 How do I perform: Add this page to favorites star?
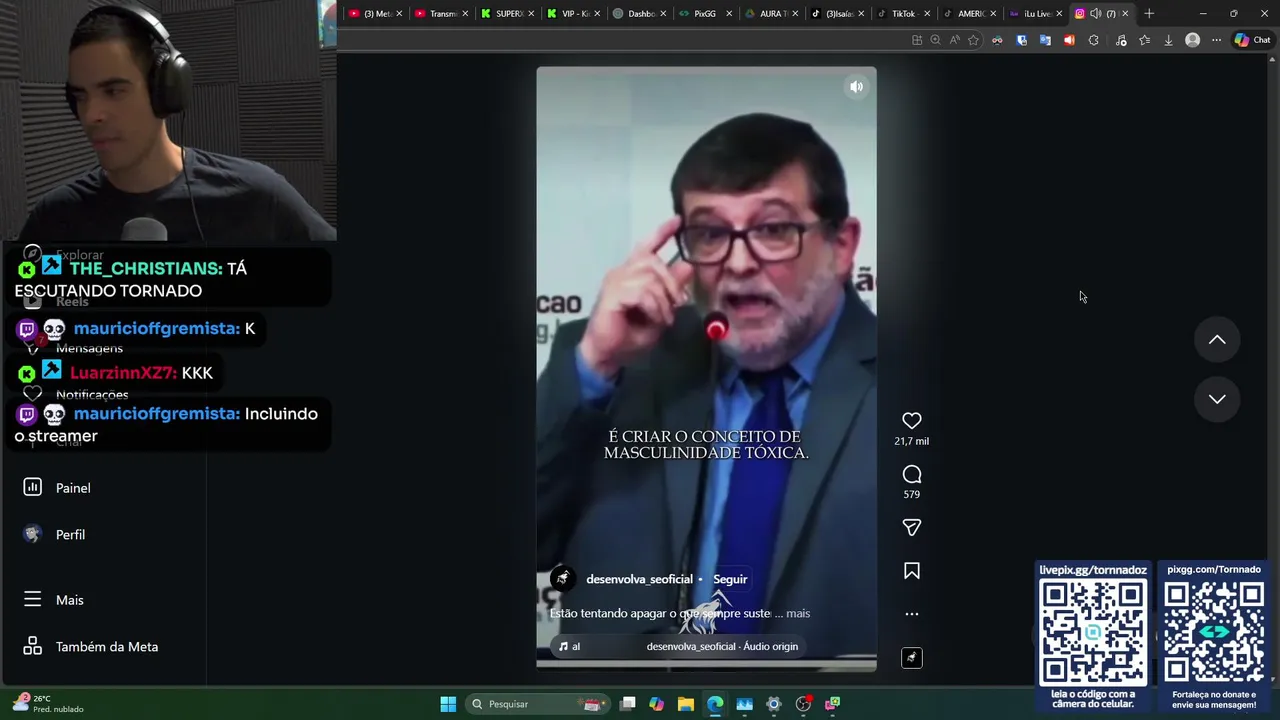(973, 40)
